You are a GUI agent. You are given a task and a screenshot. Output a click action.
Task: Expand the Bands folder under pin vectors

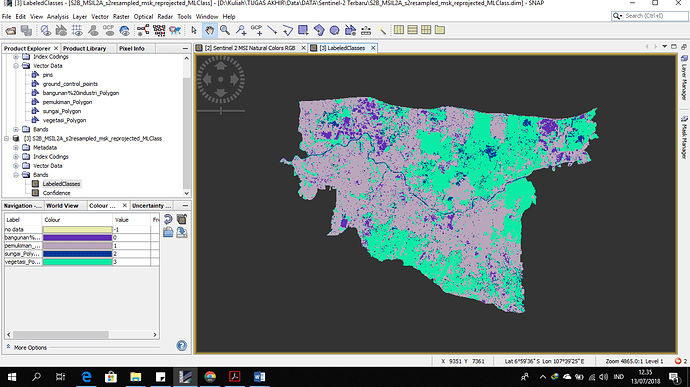click(x=16, y=129)
